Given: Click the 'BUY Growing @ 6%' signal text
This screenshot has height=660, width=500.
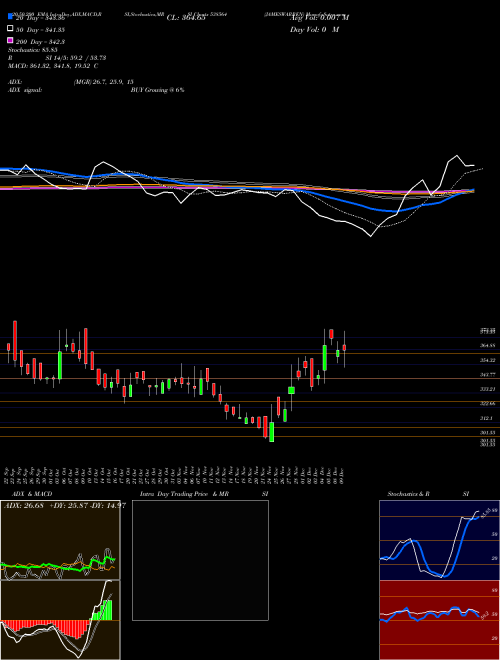Looking at the screenshot, I should [157, 90].
